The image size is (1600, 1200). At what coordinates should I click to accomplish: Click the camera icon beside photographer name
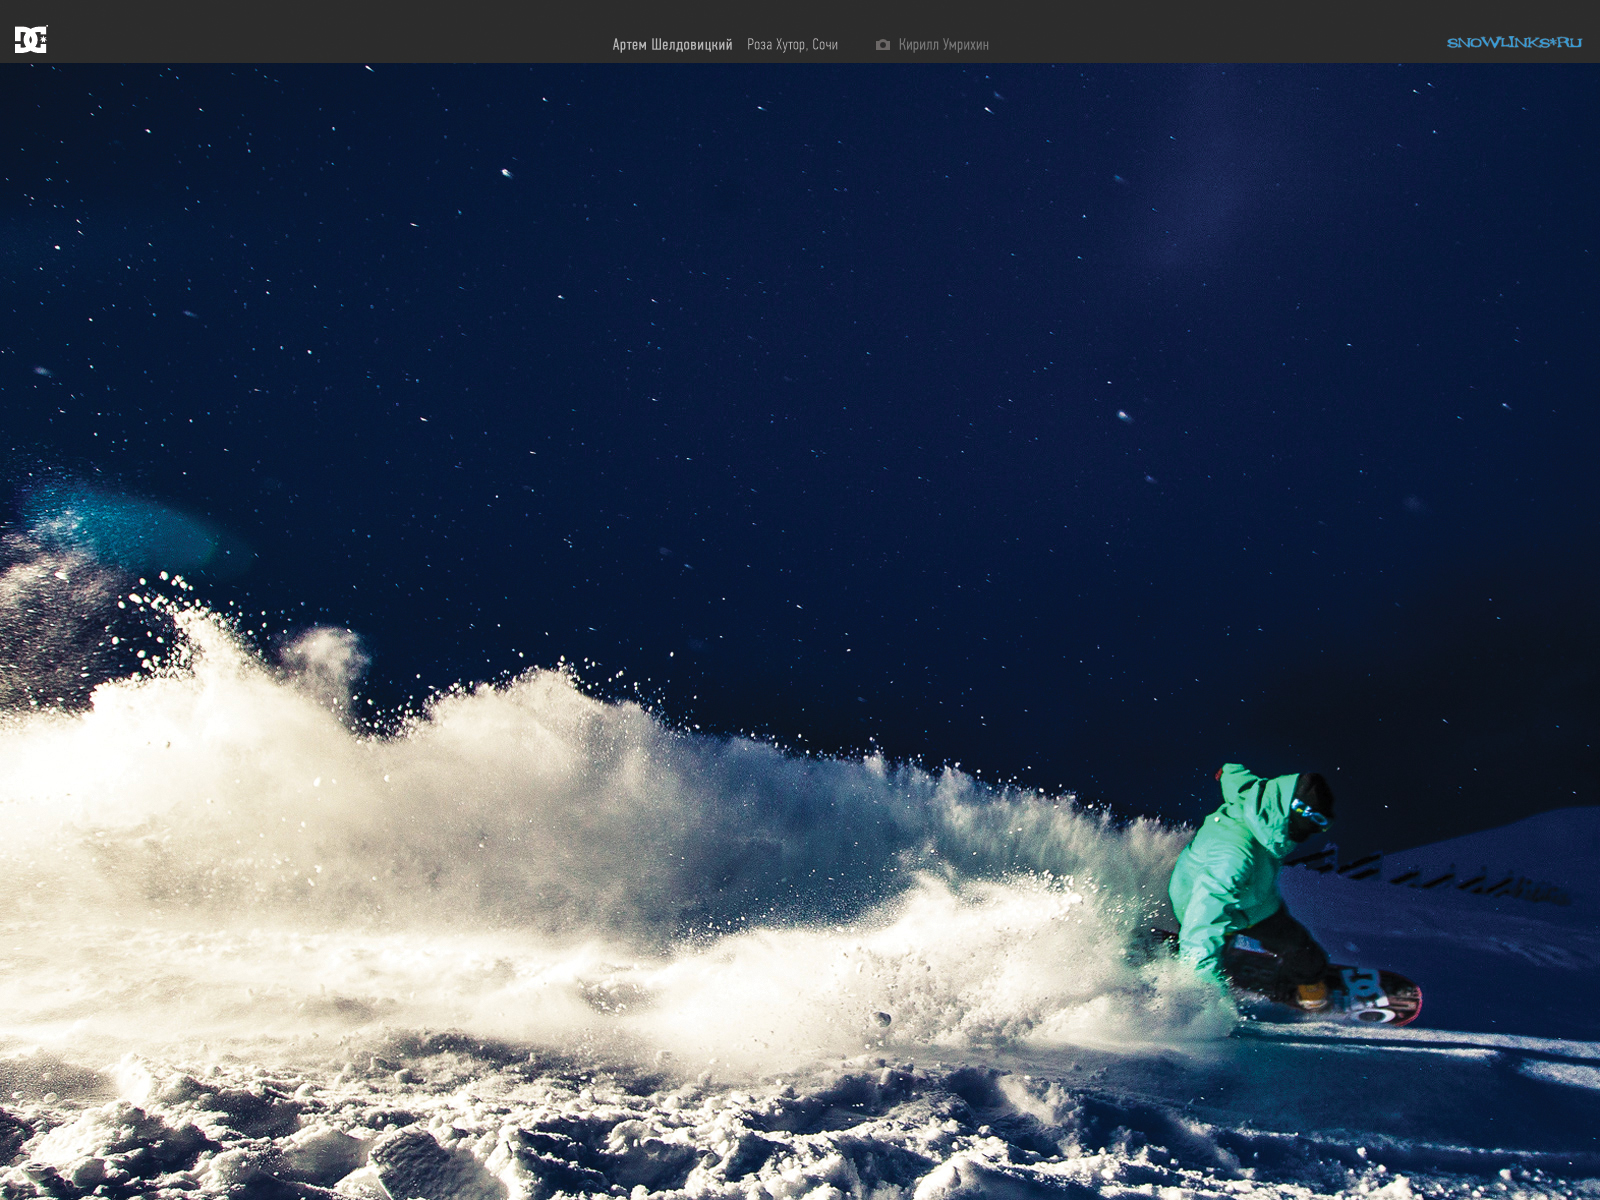(x=883, y=45)
